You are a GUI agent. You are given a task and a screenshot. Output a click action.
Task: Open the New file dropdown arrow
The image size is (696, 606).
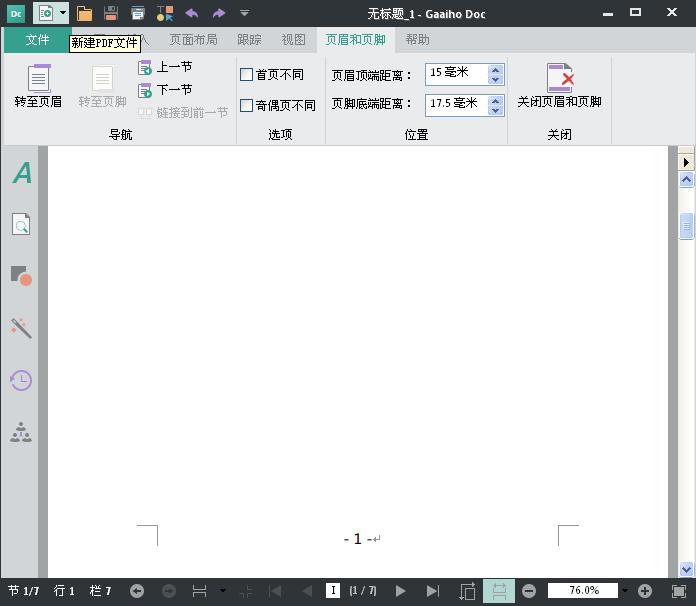coord(63,12)
